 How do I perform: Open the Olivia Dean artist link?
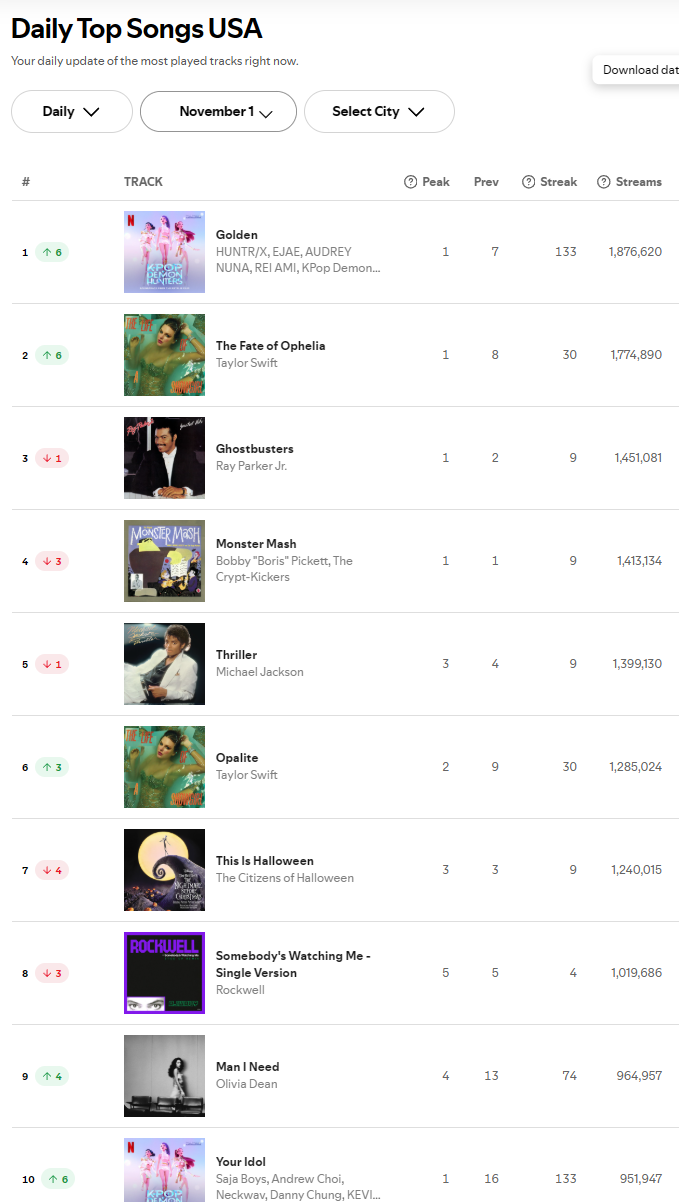247,1084
